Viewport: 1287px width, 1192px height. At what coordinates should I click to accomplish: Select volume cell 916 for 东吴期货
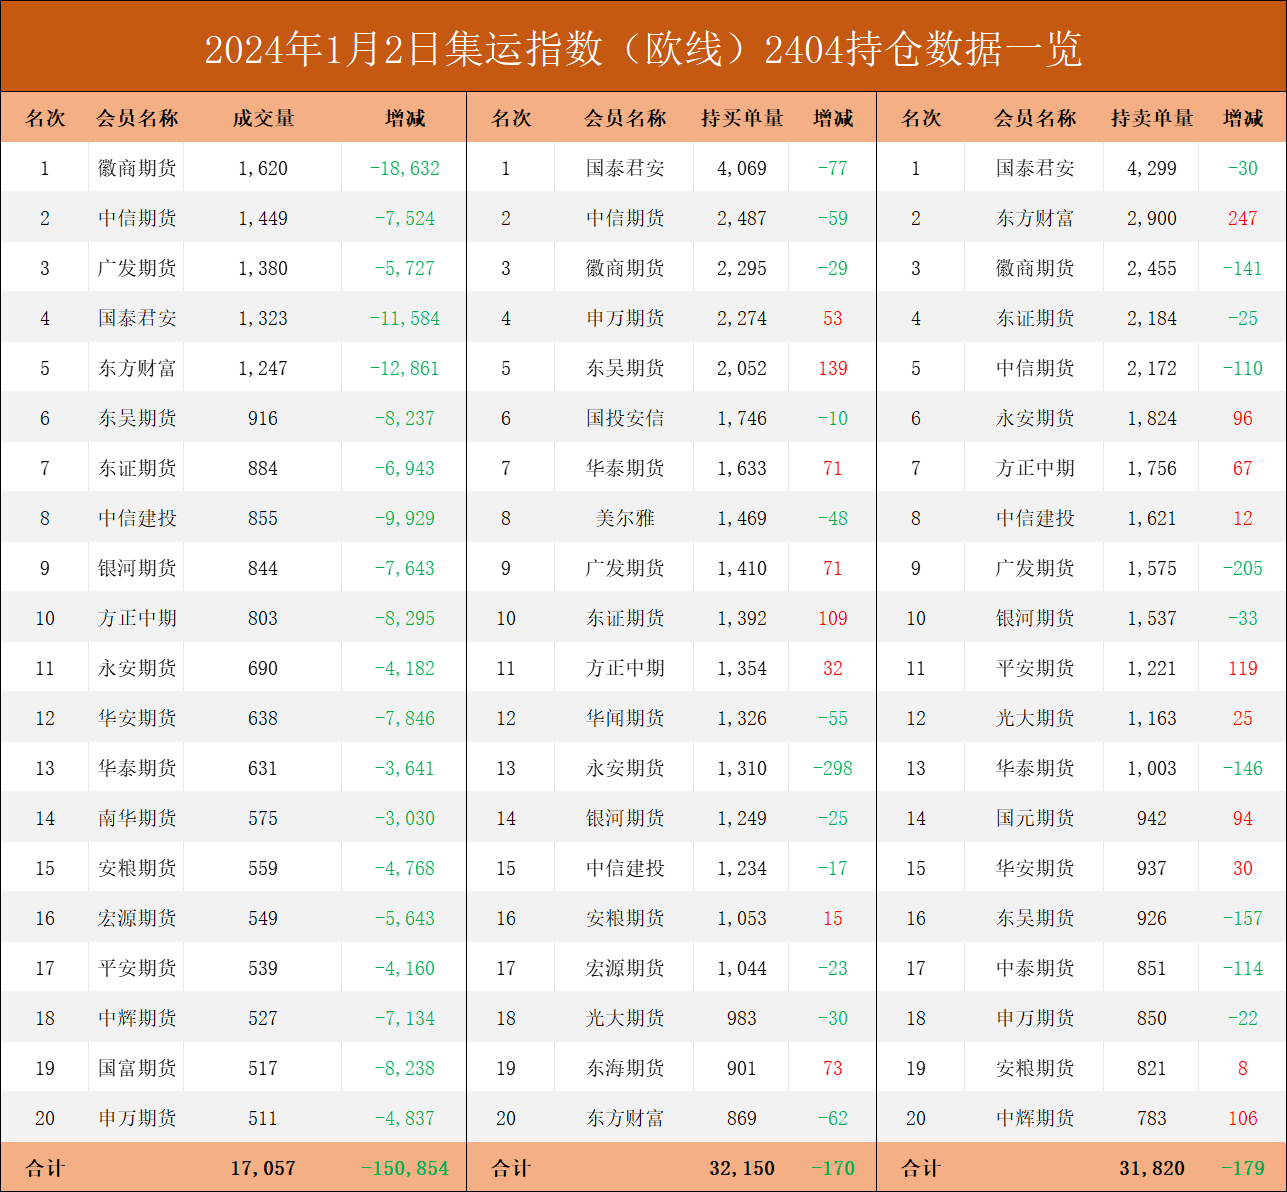tap(263, 418)
